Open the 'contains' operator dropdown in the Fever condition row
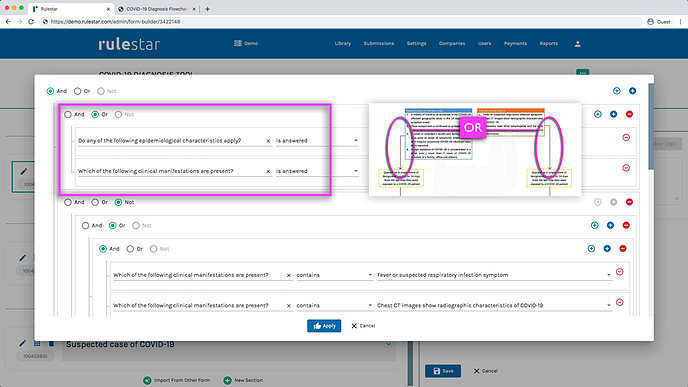The height and width of the screenshot is (387, 688). pos(334,275)
